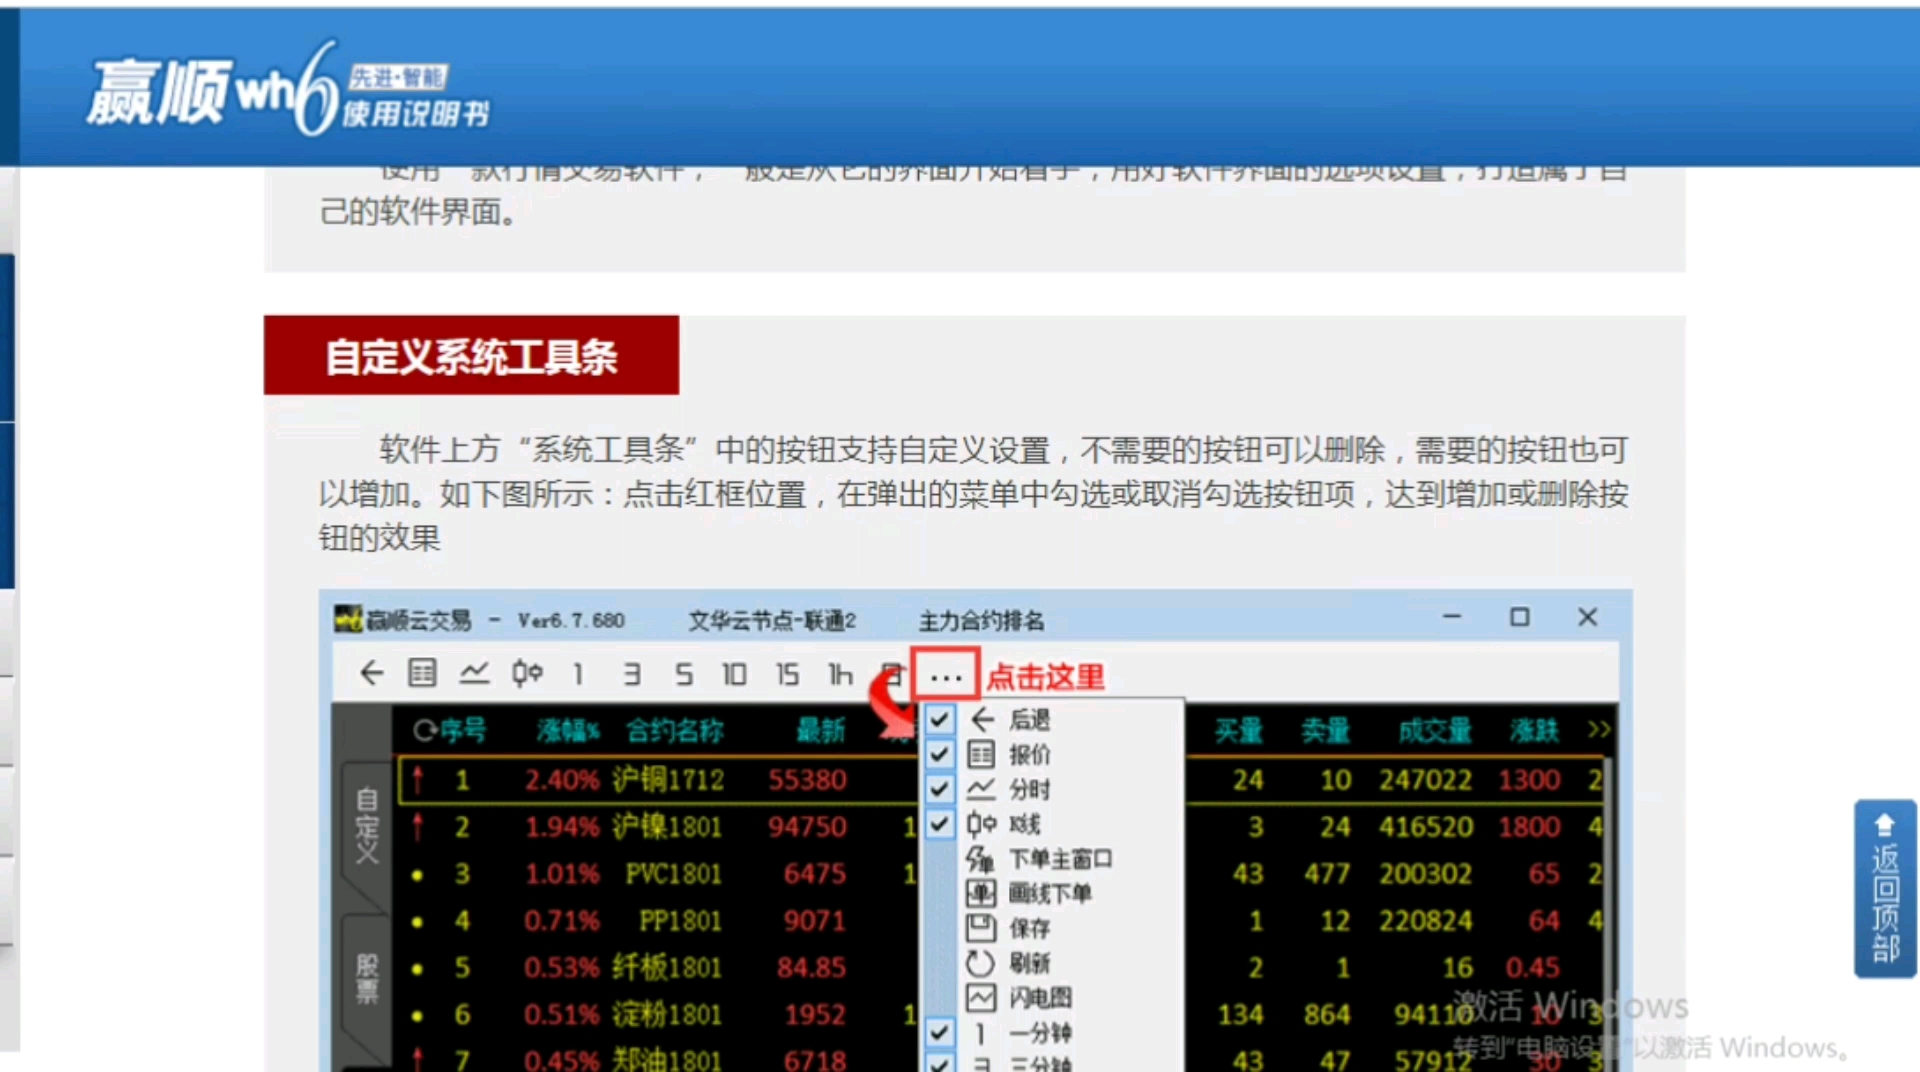Click the latest price 55380

point(808,780)
